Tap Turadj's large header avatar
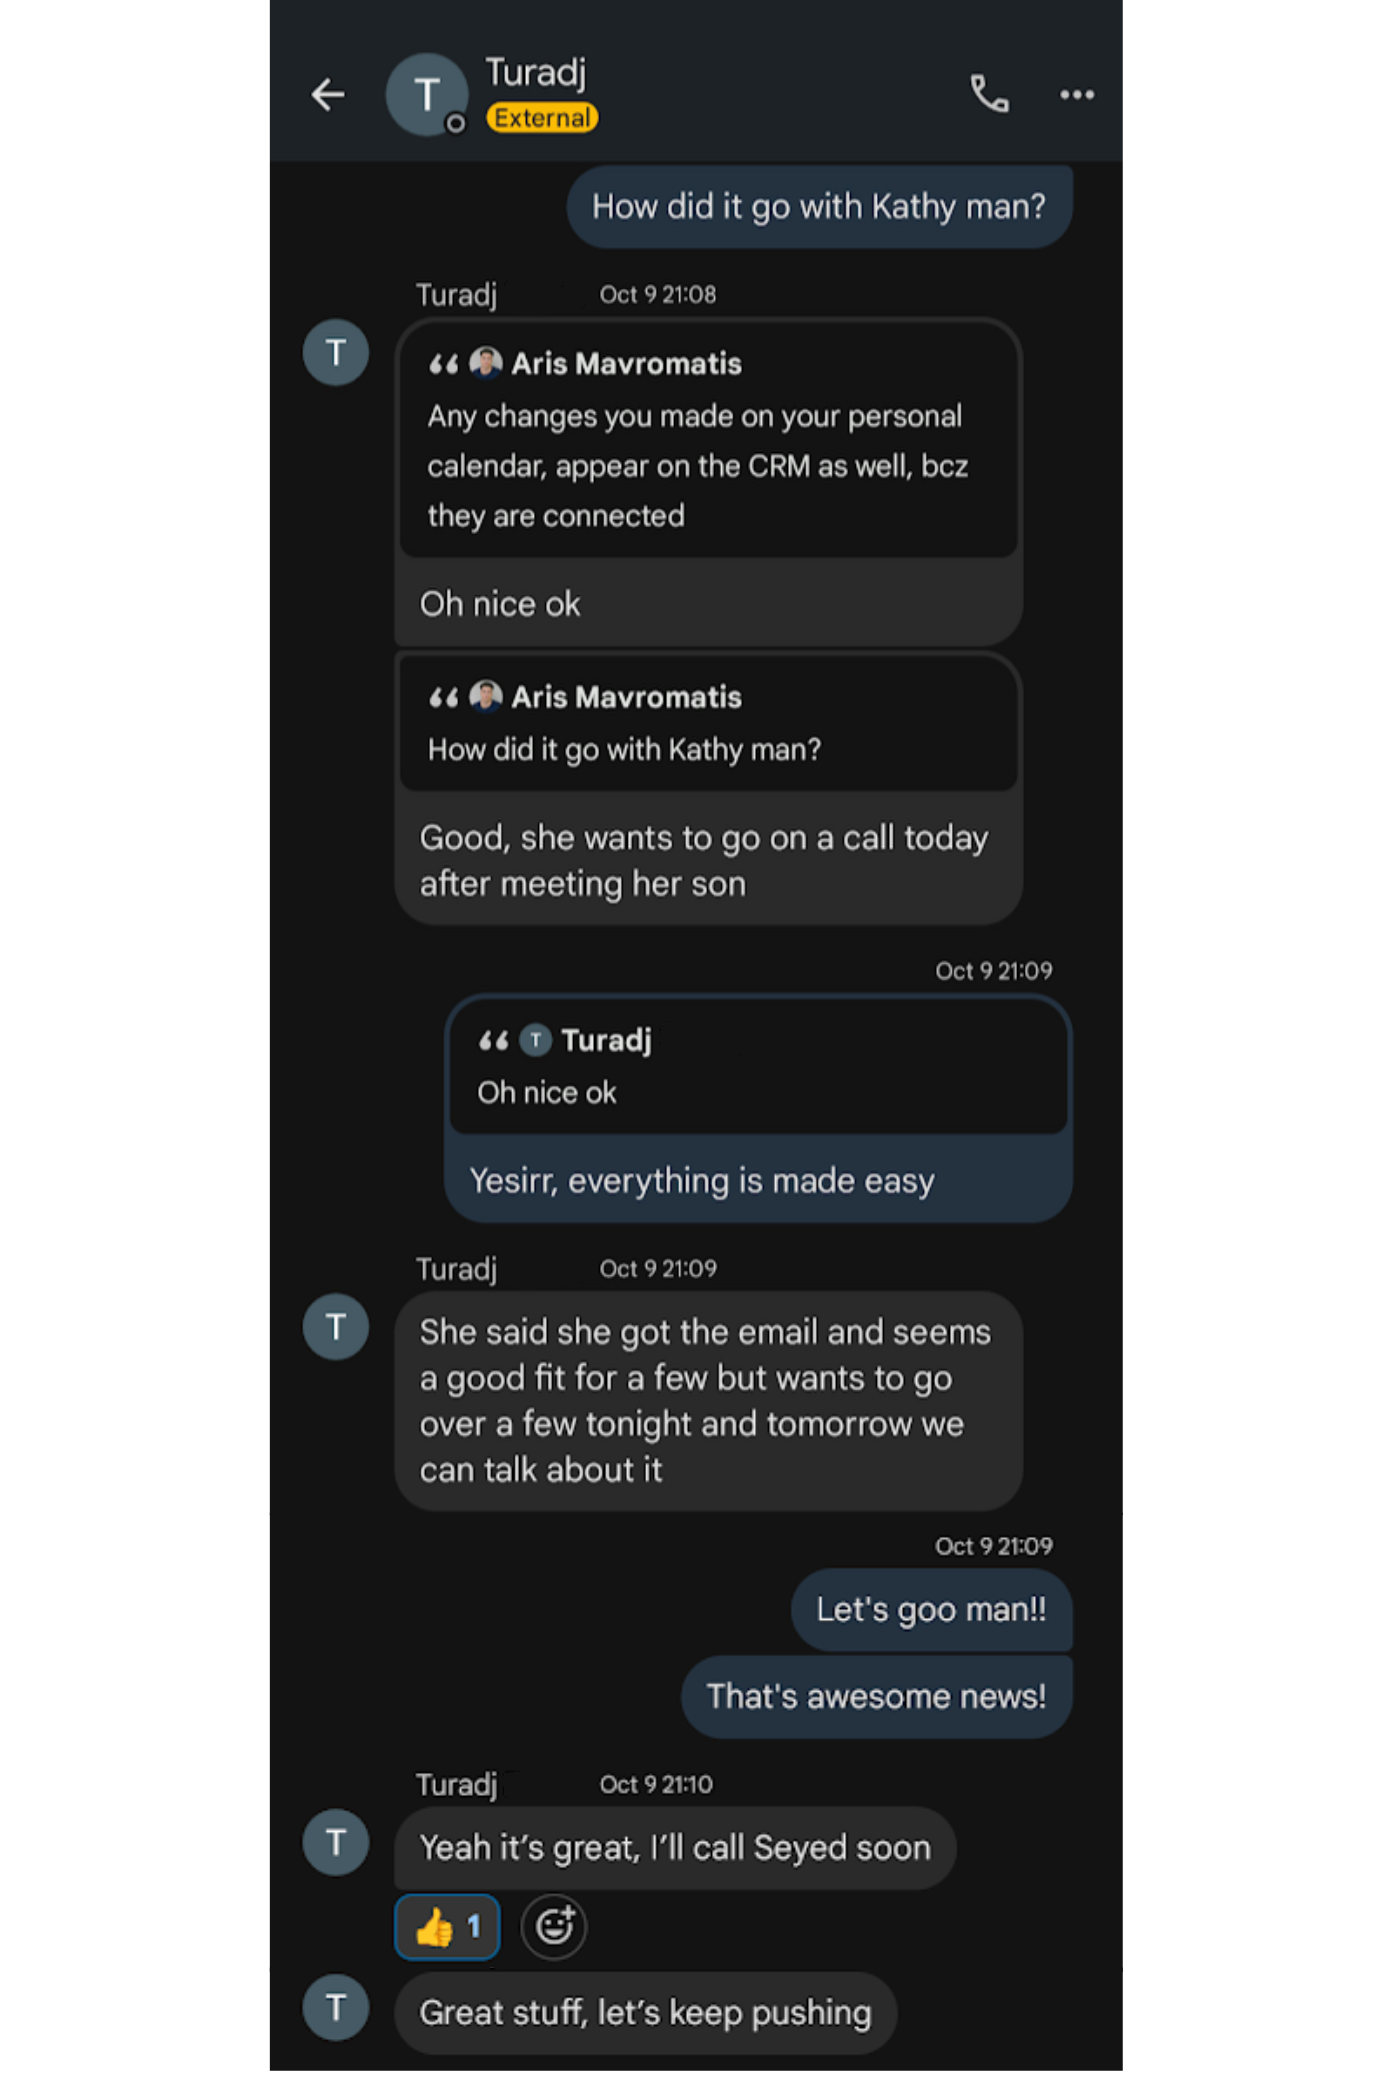This screenshot has height=2084, width=1394. [x=427, y=95]
